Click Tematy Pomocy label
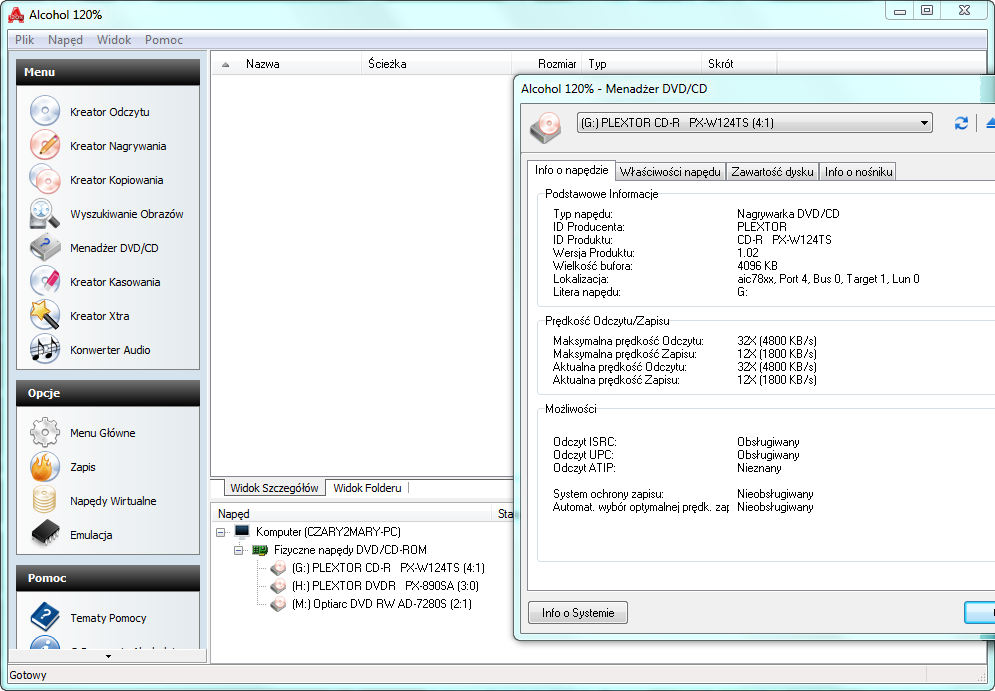 tap(109, 617)
